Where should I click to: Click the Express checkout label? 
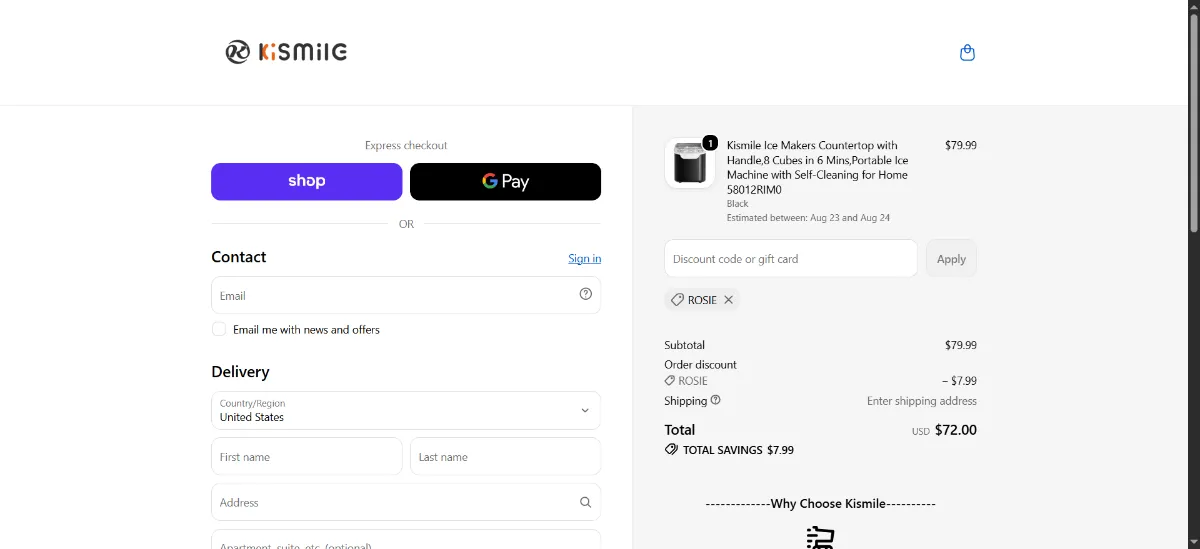tap(406, 145)
